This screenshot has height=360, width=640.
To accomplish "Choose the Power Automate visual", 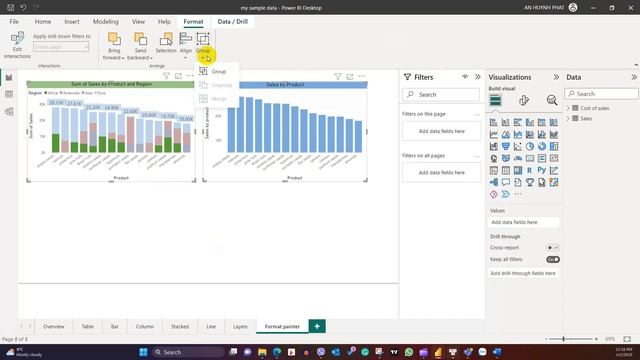I will 506,194.
